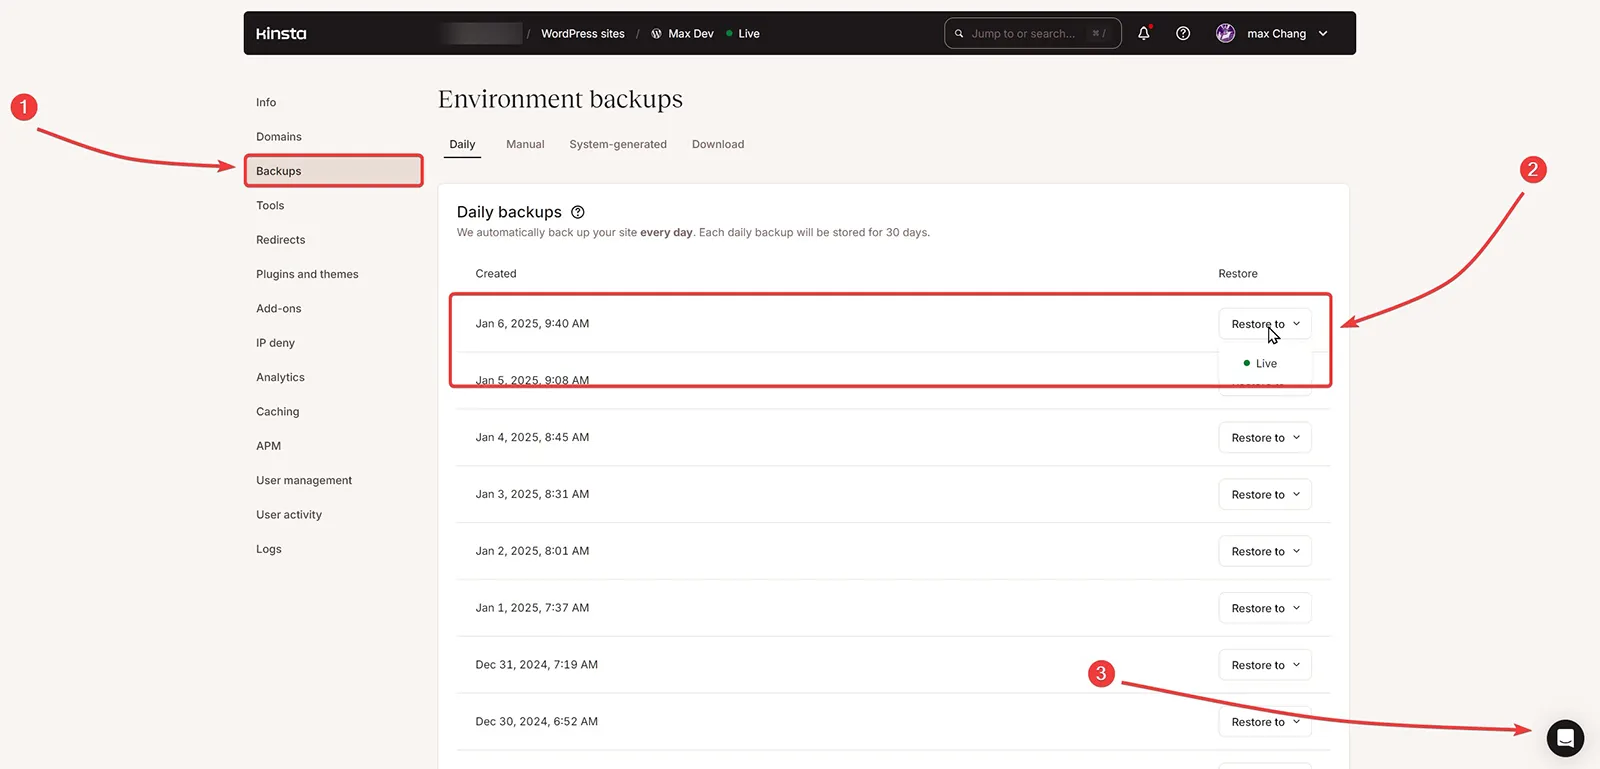Open APM in the sidebar

268,446
